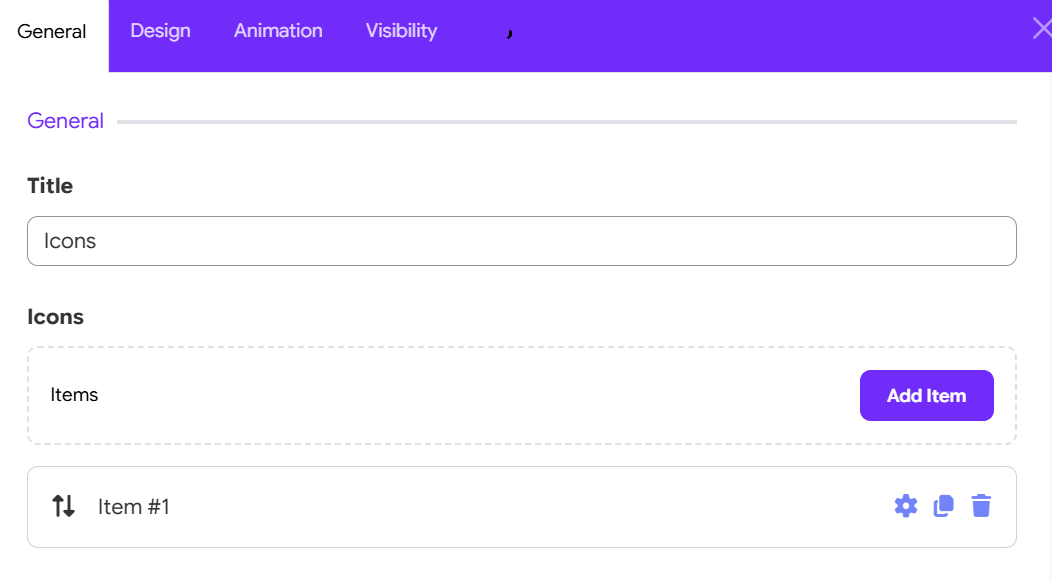Switch to the Design tab
1052x581 pixels.
(160, 31)
